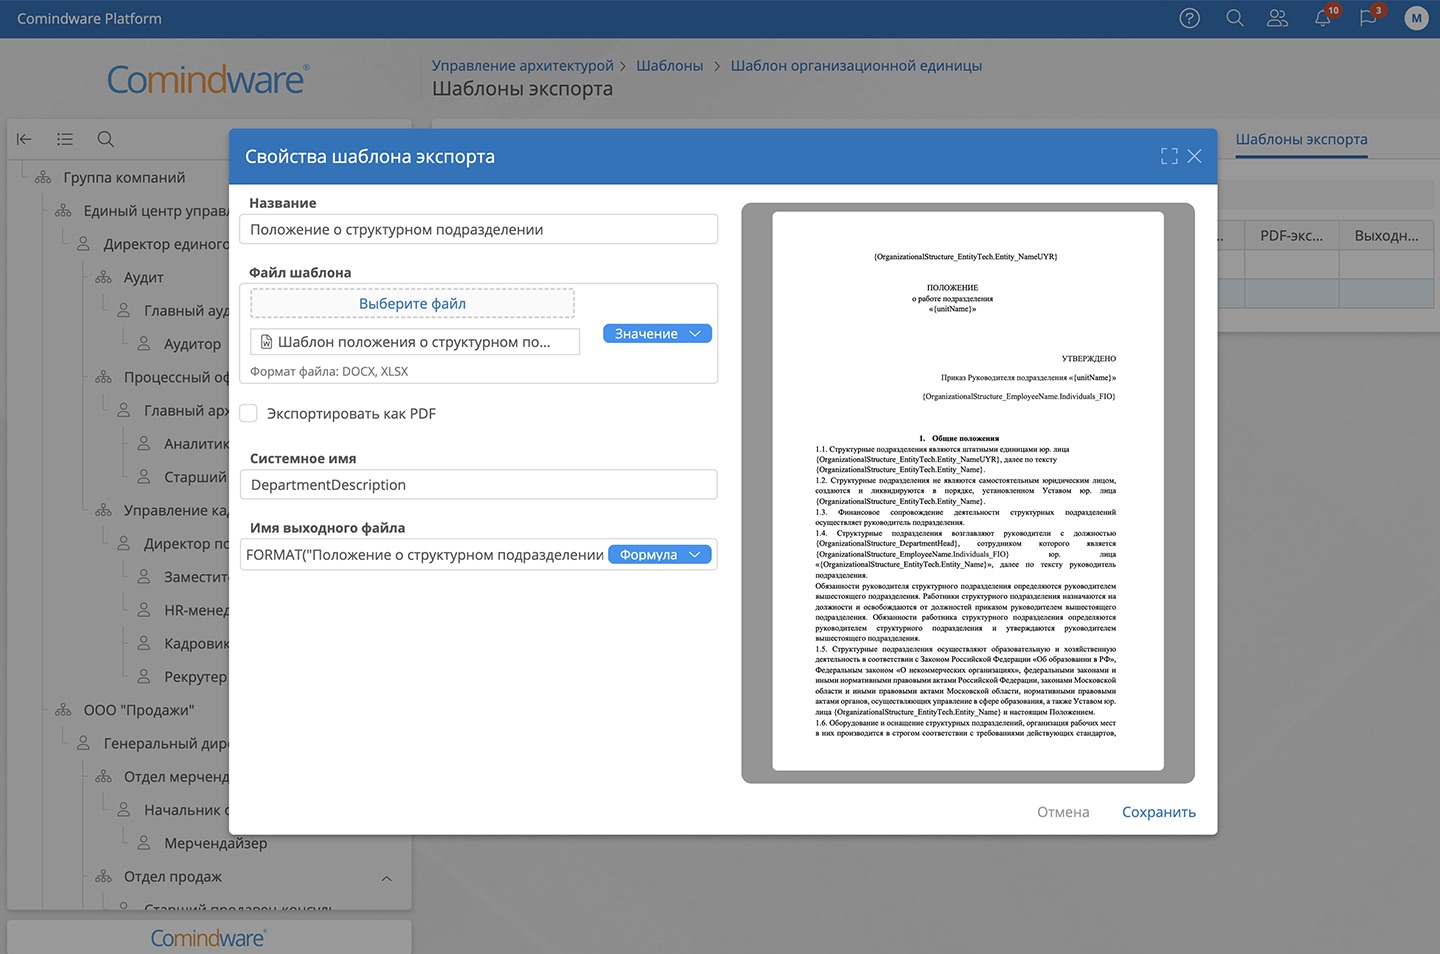The image size is (1440, 954).
Task: Select Мерчендайзер in the tree
Action: (215, 843)
